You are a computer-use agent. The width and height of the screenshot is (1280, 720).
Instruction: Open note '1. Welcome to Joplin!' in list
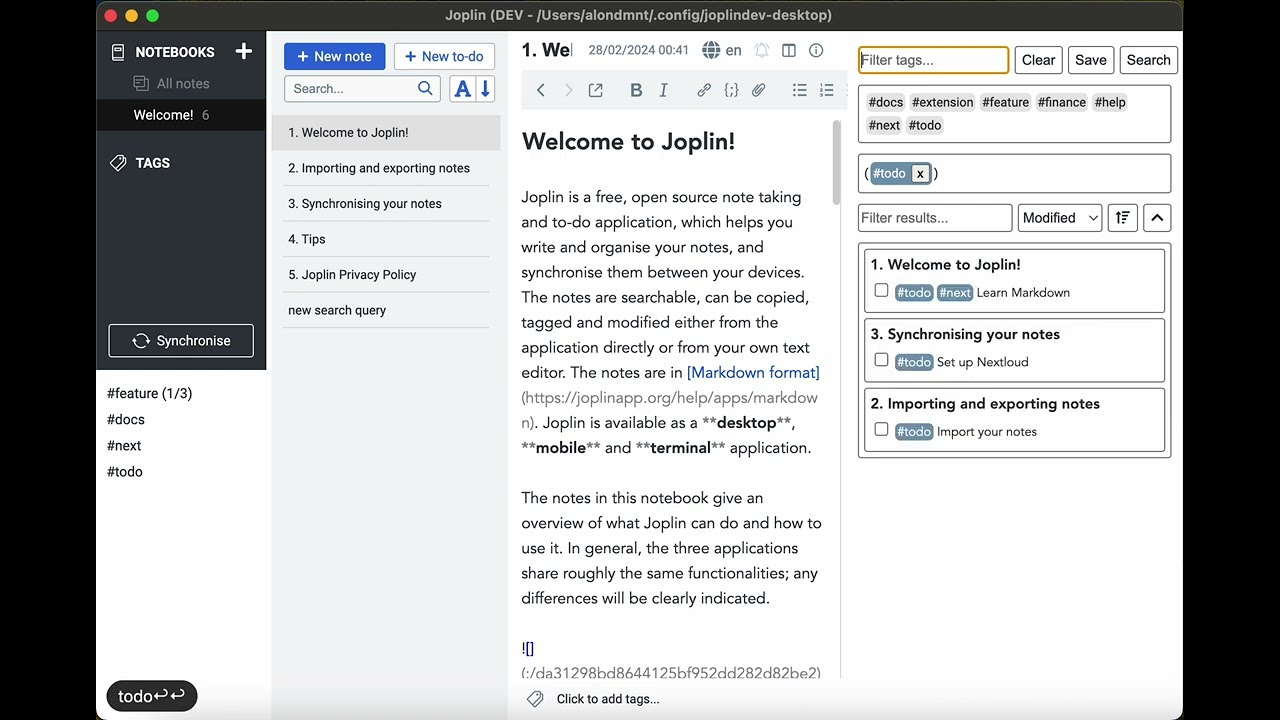coord(386,133)
